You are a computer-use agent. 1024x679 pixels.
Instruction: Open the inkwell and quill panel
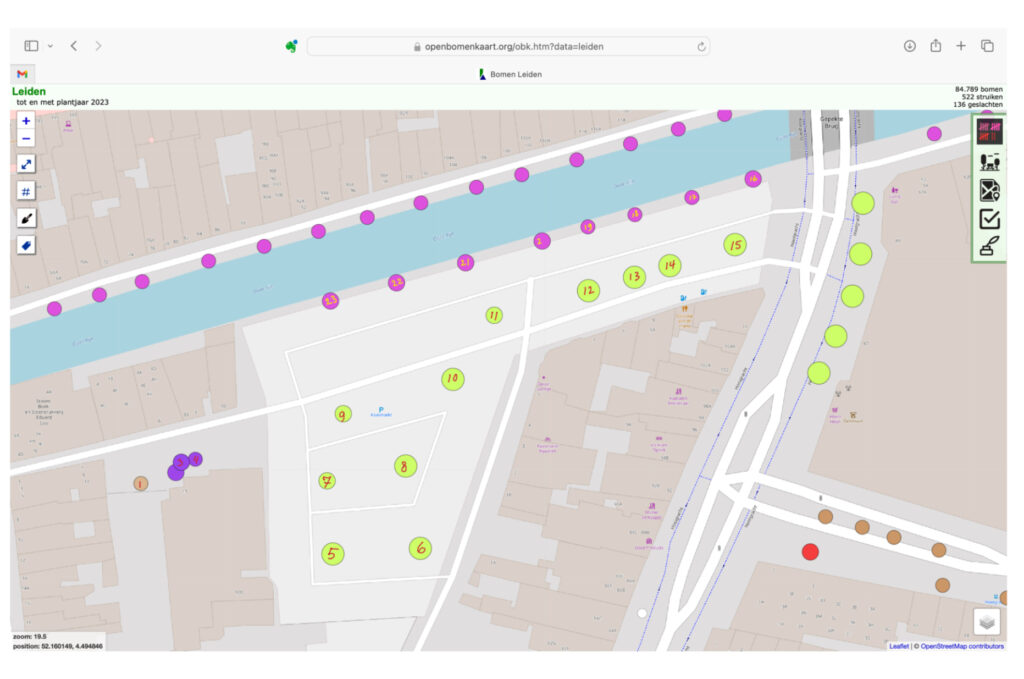[x=989, y=247]
